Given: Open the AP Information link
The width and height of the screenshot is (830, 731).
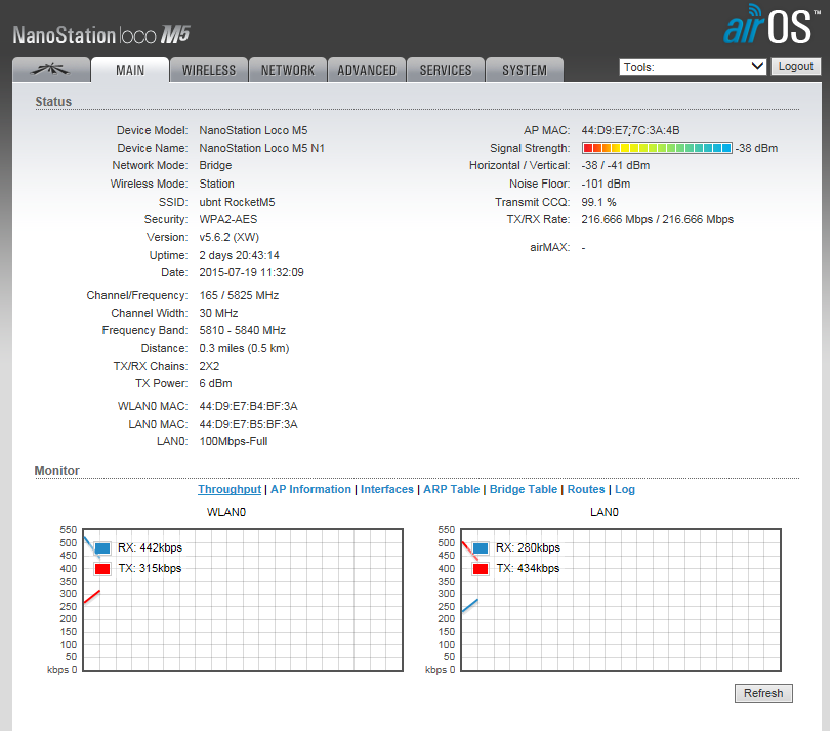Looking at the screenshot, I should 311,489.
